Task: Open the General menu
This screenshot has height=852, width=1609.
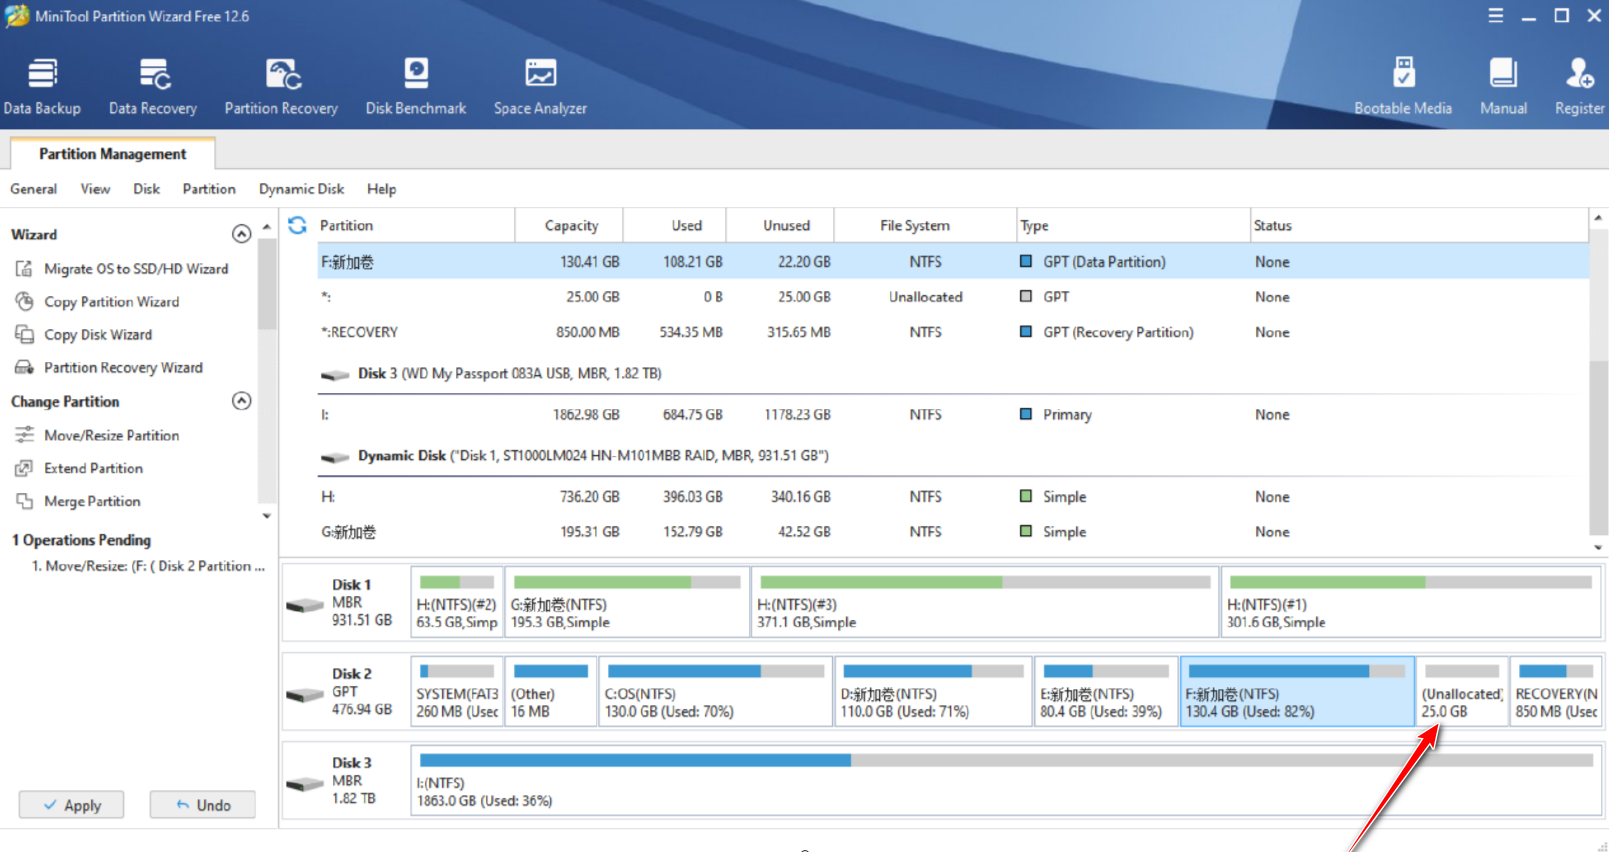Action: pyautogui.click(x=33, y=189)
